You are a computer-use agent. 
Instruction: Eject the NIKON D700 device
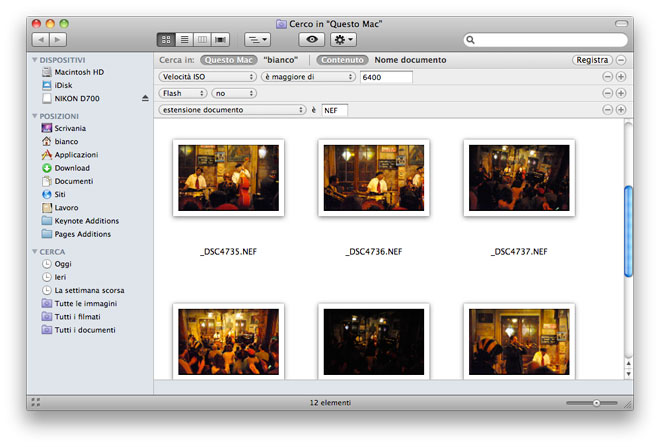point(145,98)
